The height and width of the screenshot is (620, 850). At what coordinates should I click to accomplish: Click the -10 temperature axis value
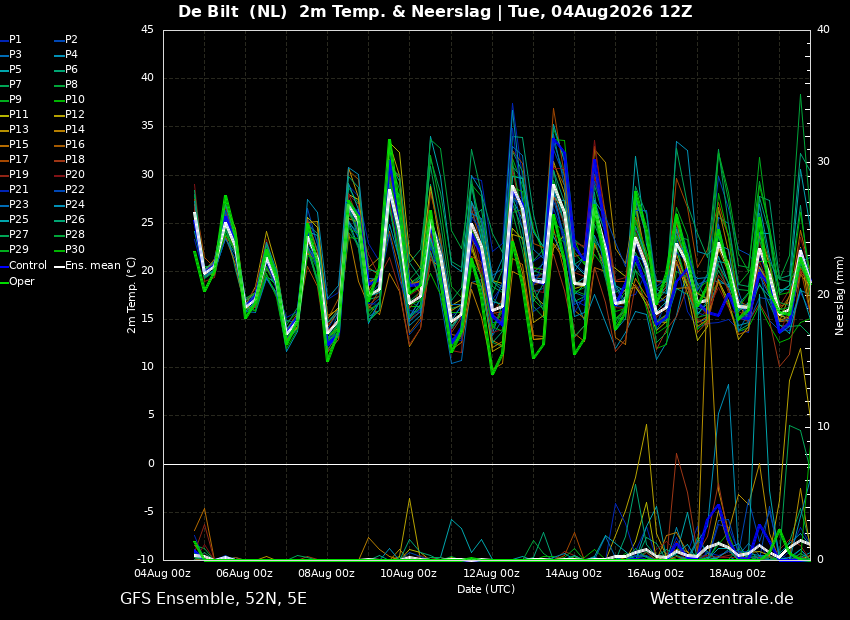[x=145, y=560]
